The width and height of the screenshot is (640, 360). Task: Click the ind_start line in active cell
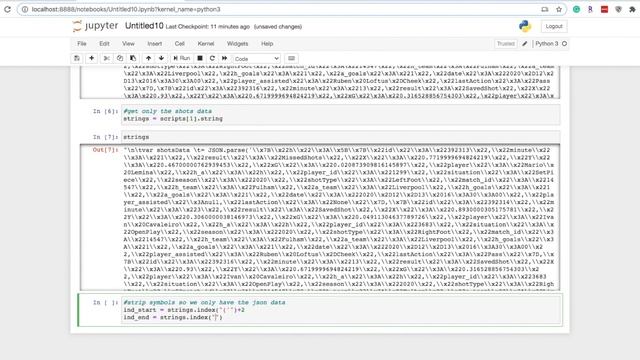(x=184, y=310)
